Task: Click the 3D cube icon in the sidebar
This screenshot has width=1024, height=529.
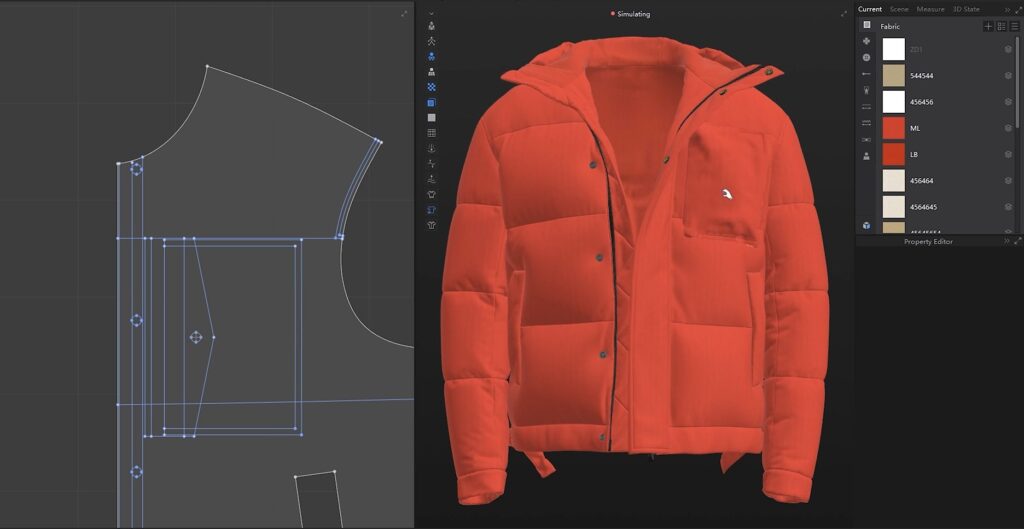Action: point(866,225)
